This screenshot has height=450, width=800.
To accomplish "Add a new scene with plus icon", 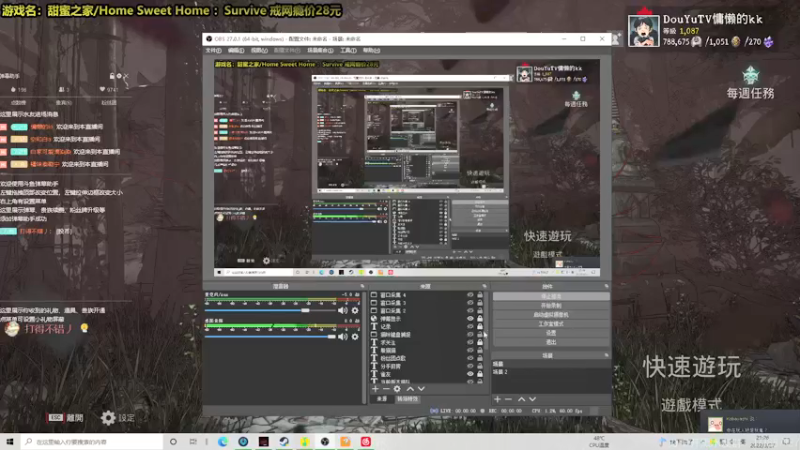I will coord(497,399).
